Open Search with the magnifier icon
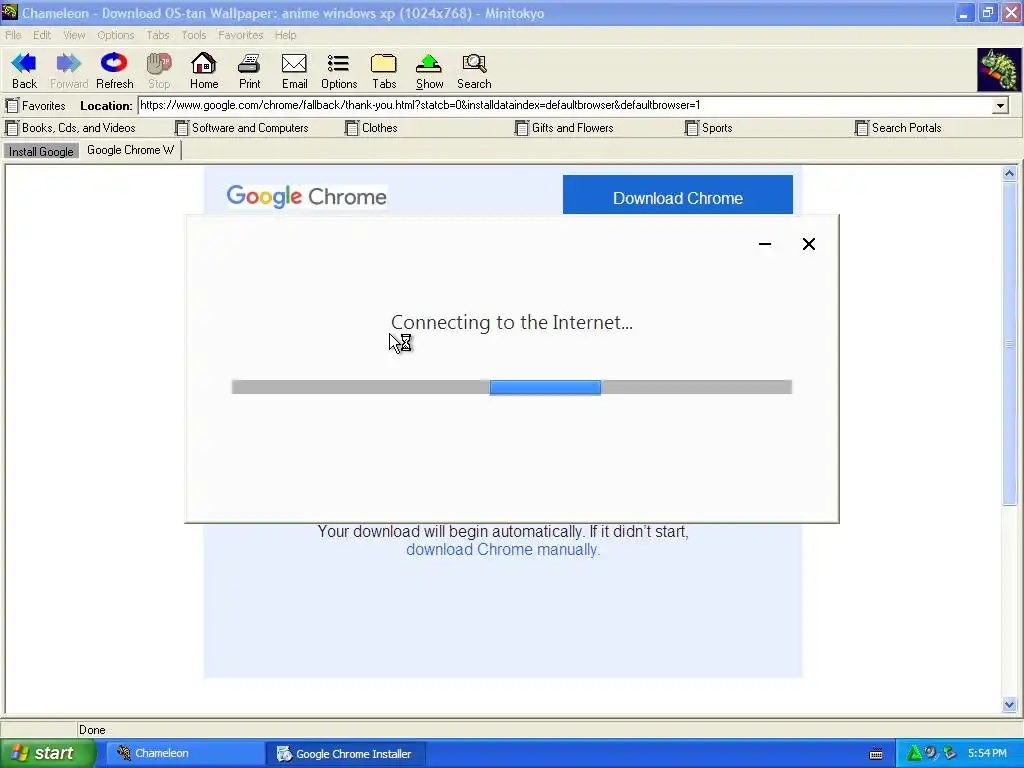1024x768 pixels. click(x=474, y=63)
